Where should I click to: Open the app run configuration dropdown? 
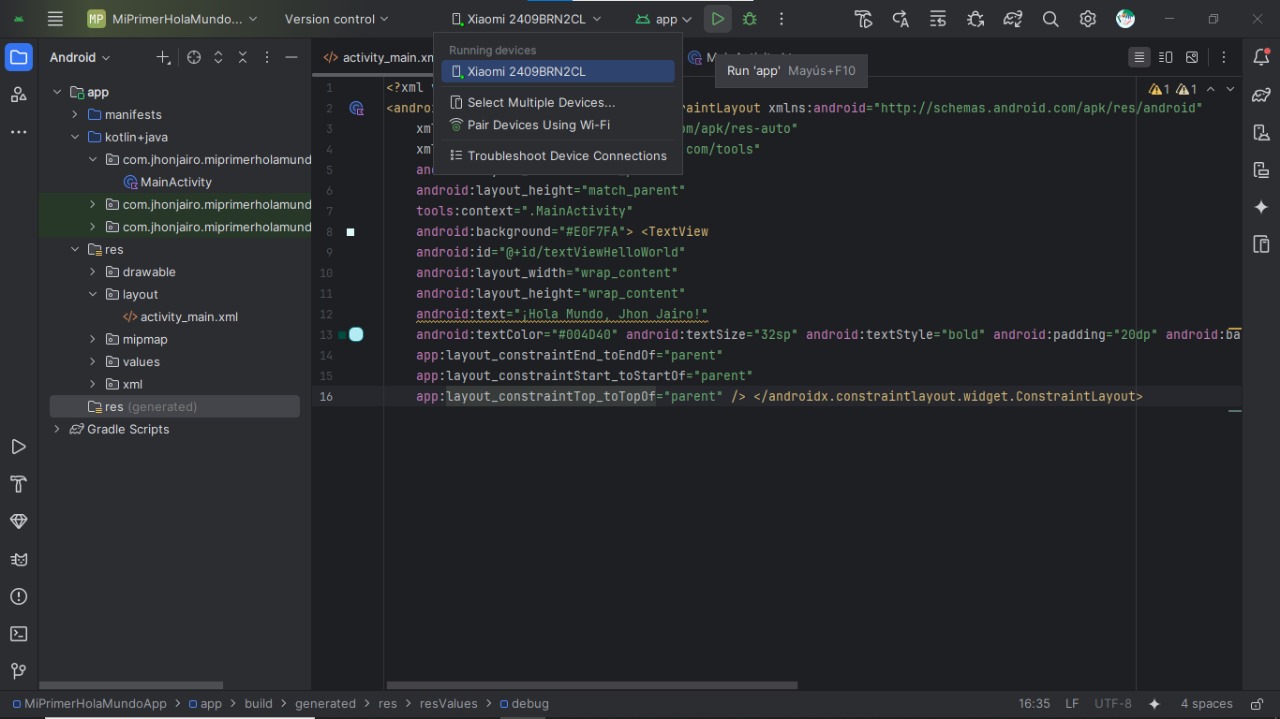[664, 19]
